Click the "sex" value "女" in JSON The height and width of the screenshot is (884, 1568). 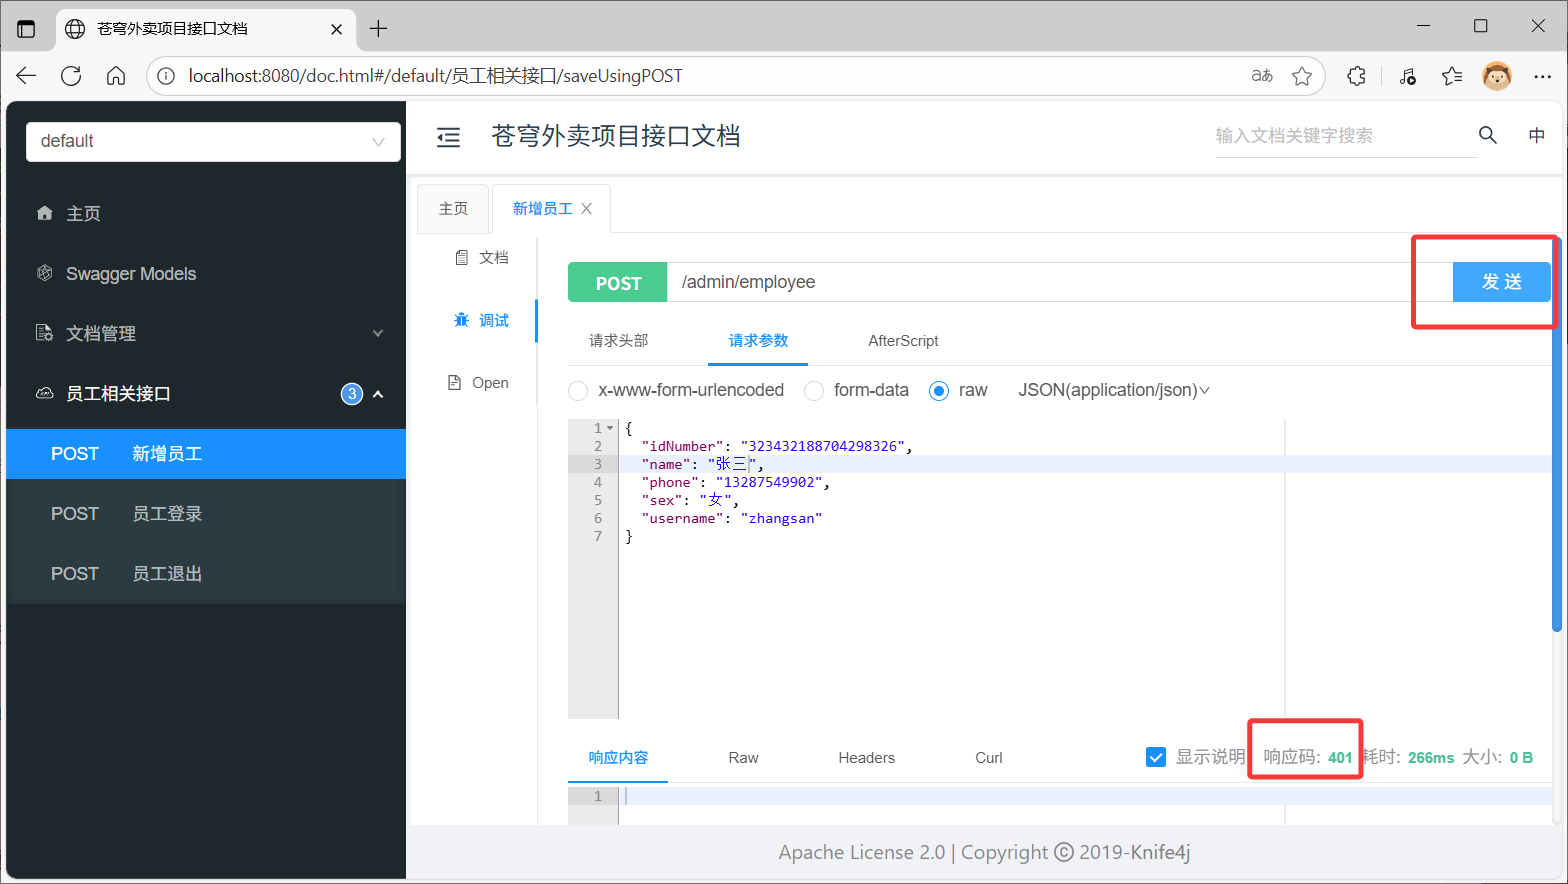(715, 500)
